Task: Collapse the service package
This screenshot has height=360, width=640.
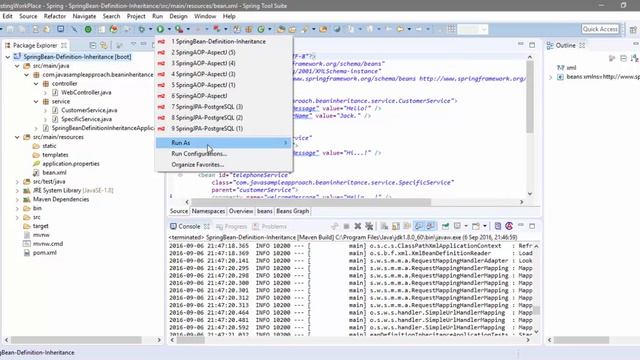Action: pyautogui.click(x=36, y=102)
